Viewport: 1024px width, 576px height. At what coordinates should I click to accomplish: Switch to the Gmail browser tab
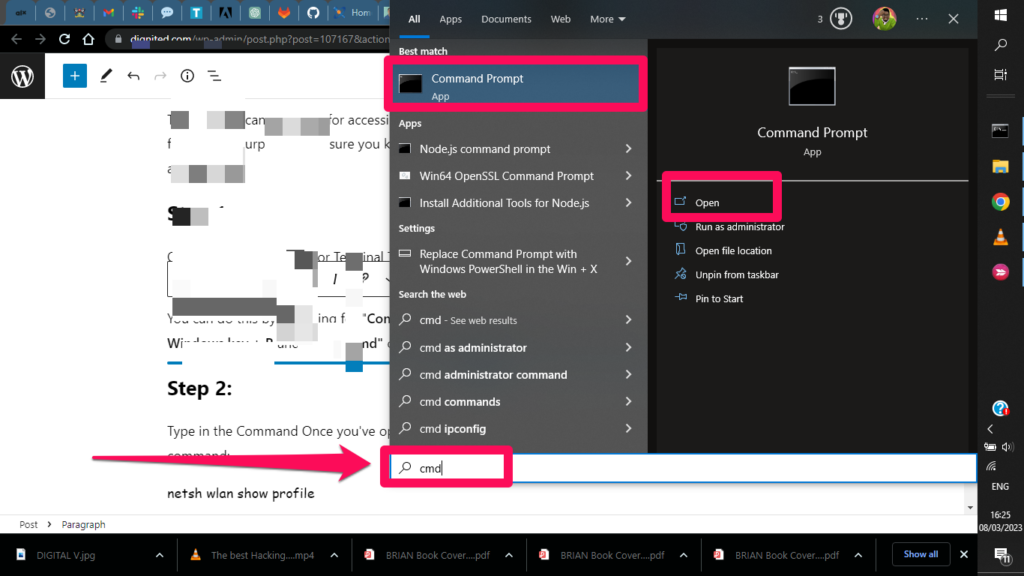[108, 12]
